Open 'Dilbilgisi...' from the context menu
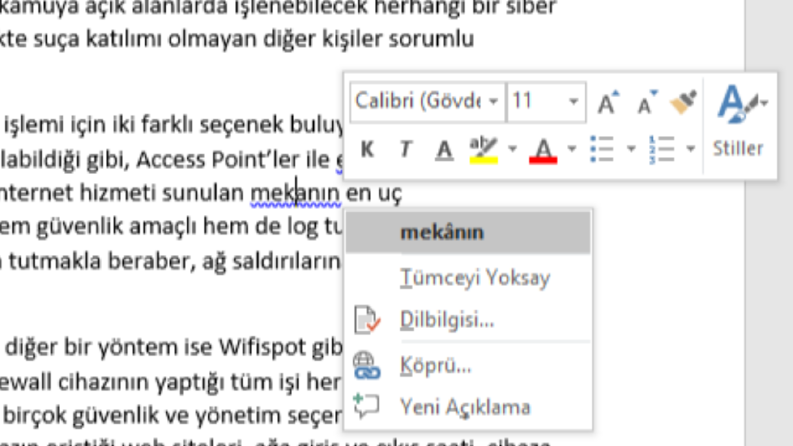This screenshot has height=446, width=793. [468, 320]
